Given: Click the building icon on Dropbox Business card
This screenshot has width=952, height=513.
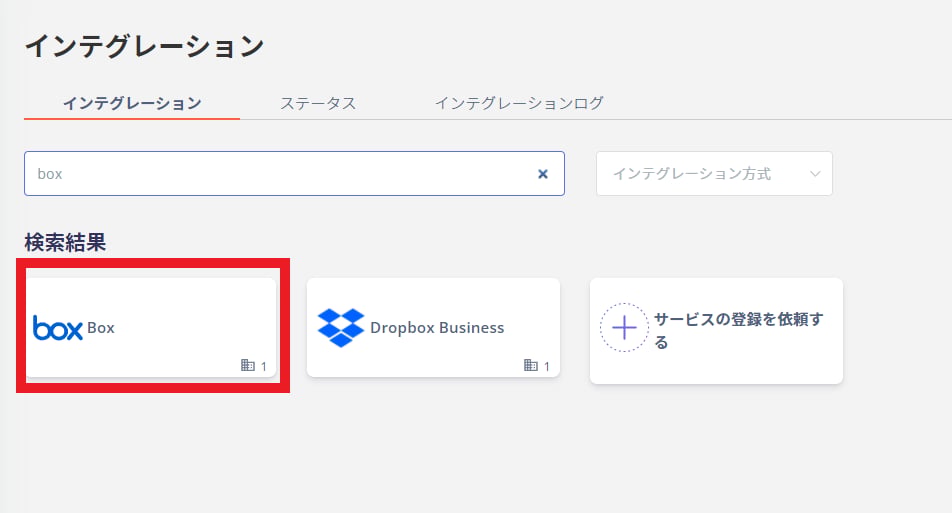Looking at the screenshot, I should (x=531, y=365).
